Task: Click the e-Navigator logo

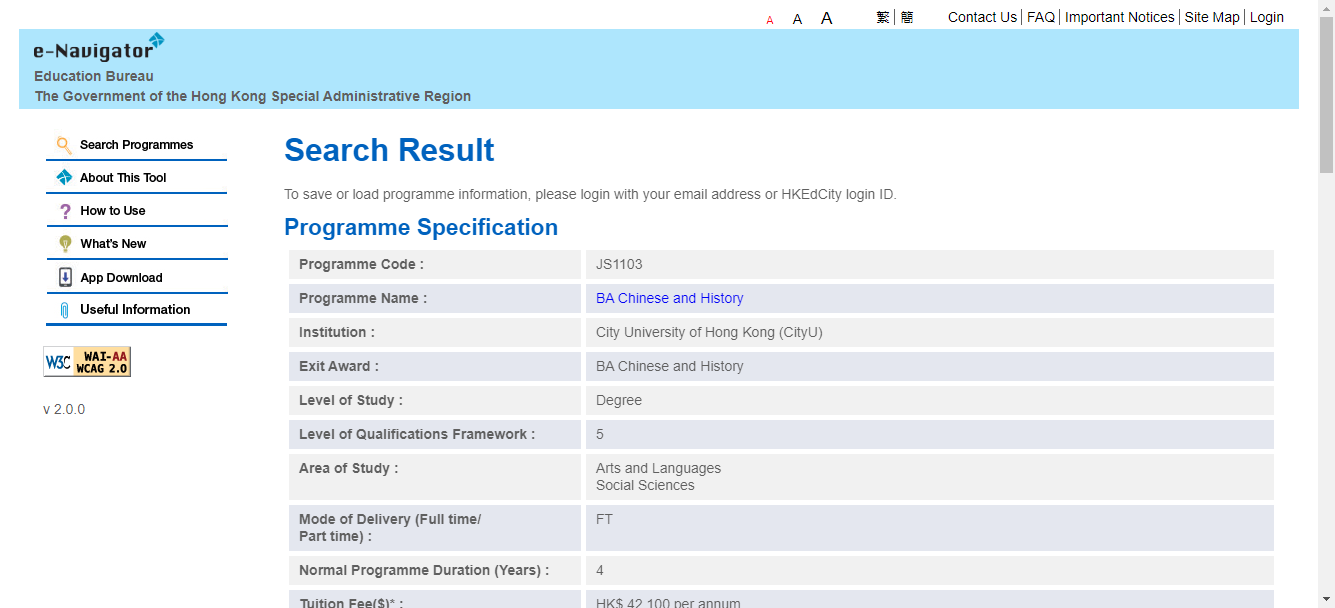Action: point(99,48)
